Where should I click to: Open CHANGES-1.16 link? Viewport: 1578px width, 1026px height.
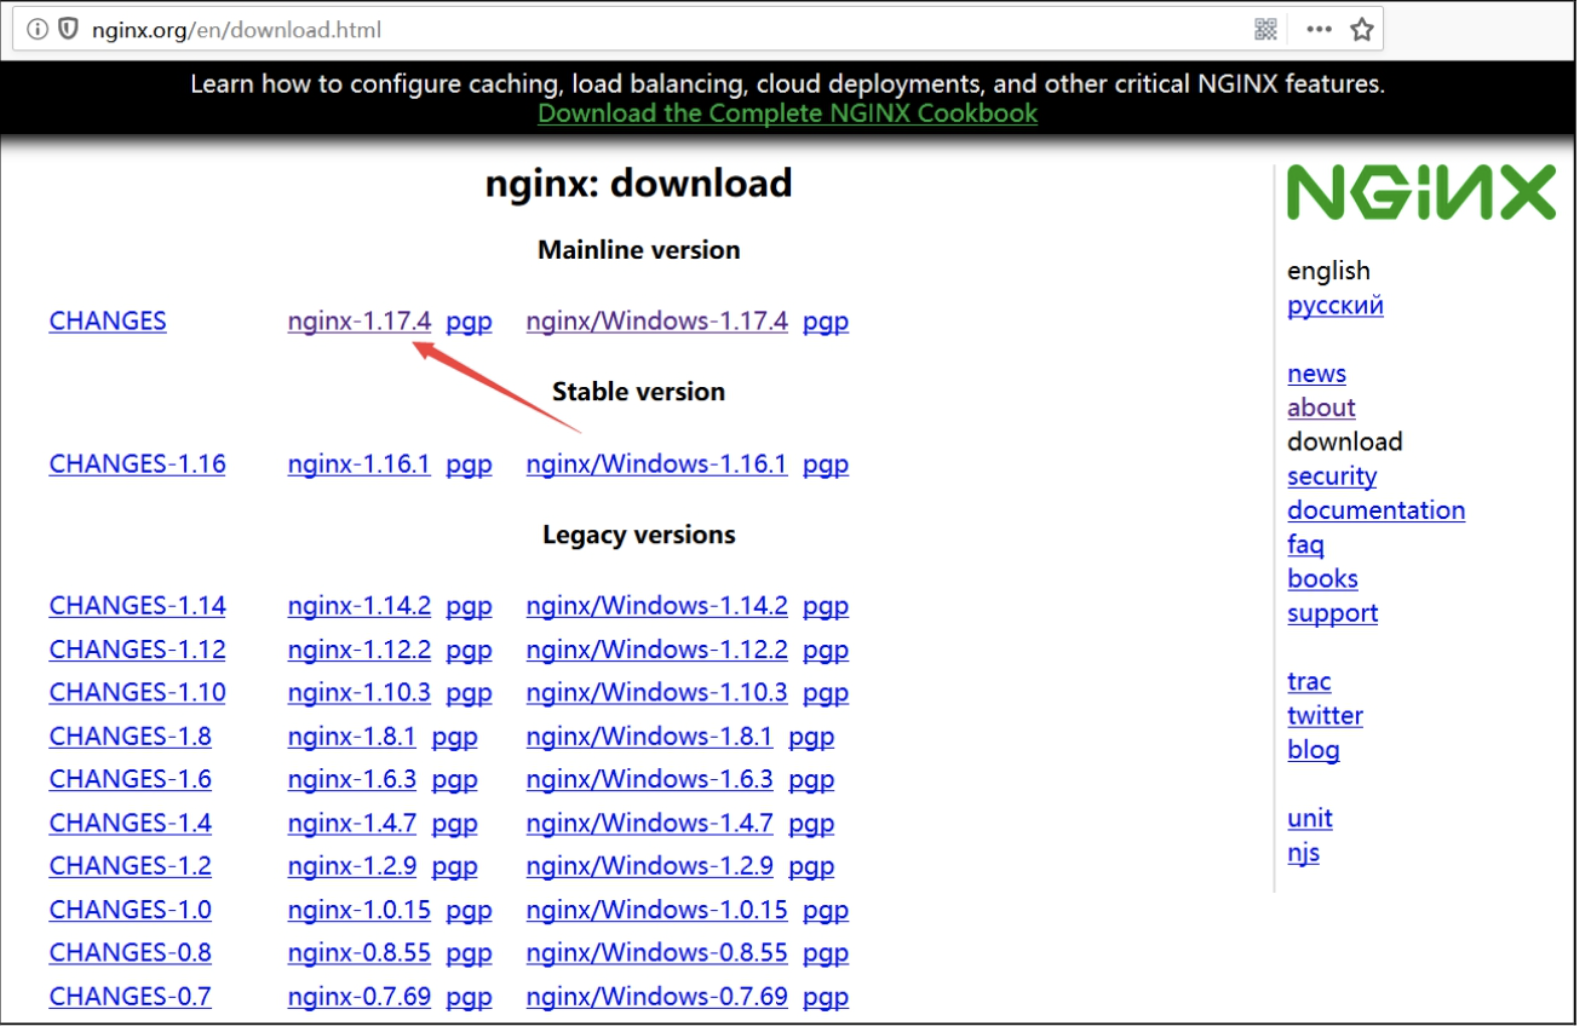click(137, 464)
